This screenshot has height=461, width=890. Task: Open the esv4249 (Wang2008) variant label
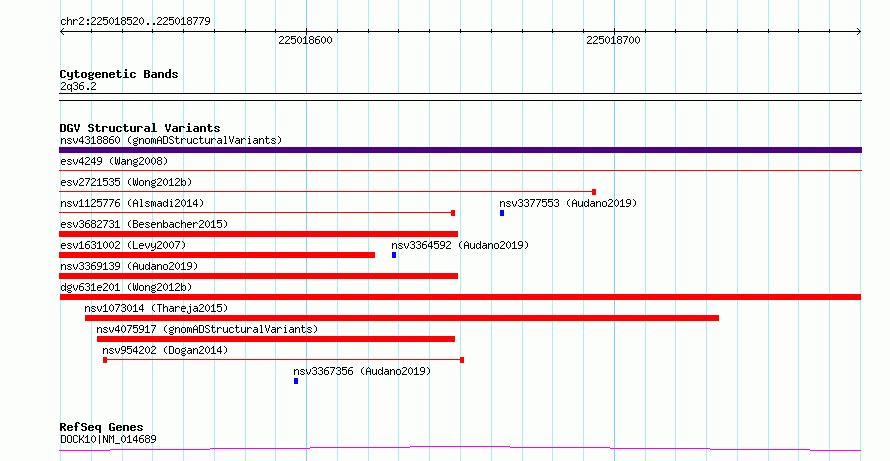[114, 161]
